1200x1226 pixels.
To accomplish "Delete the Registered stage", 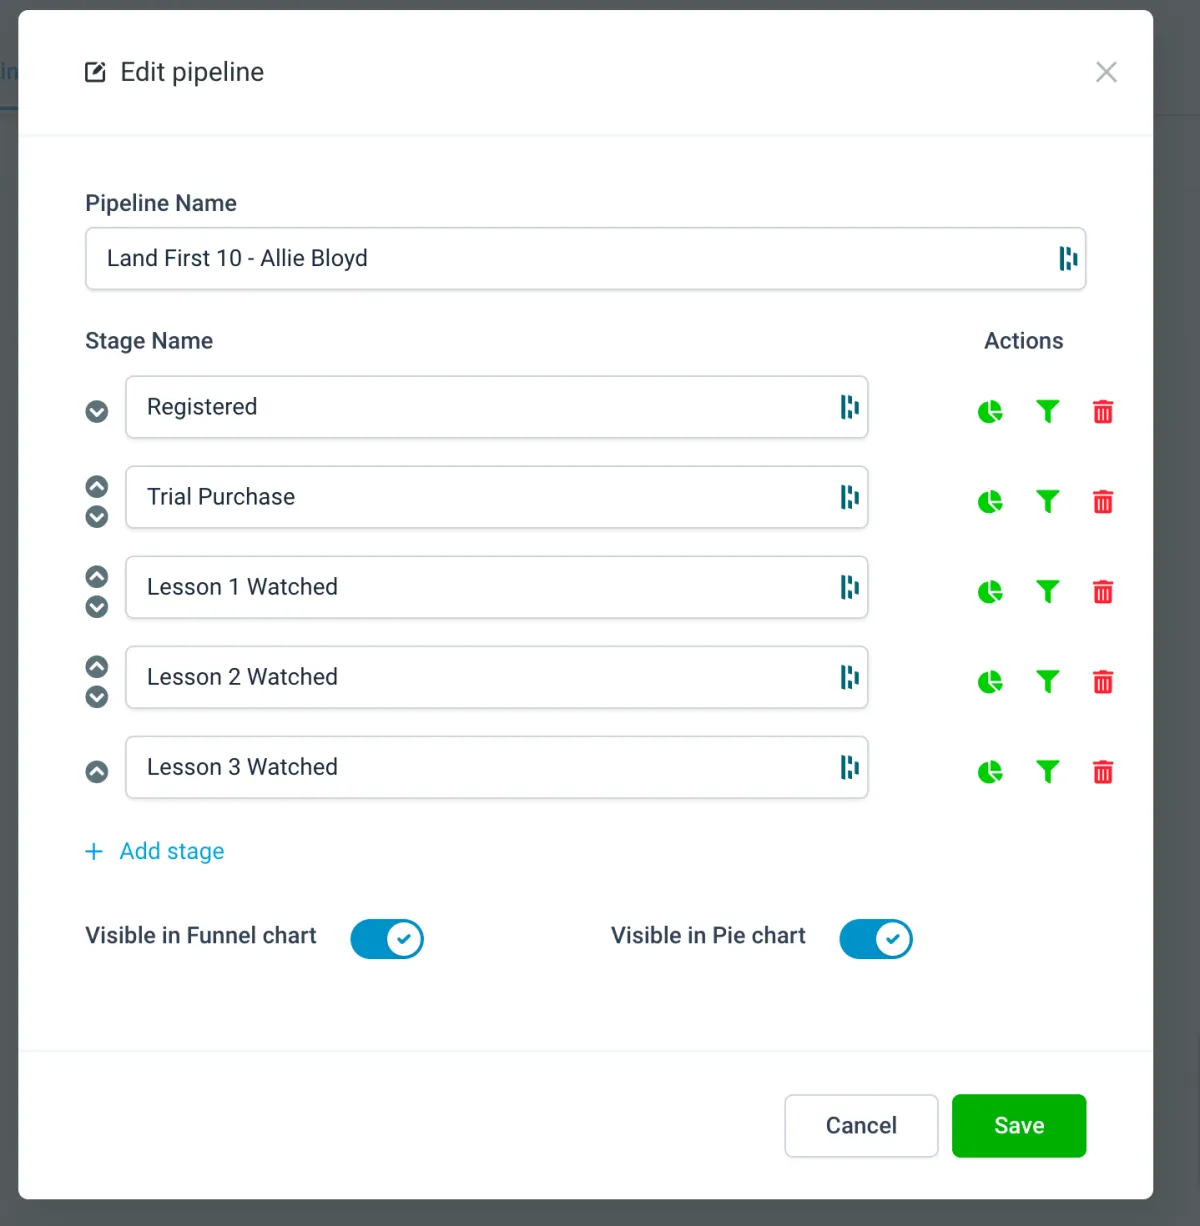I will (1103, 412).
